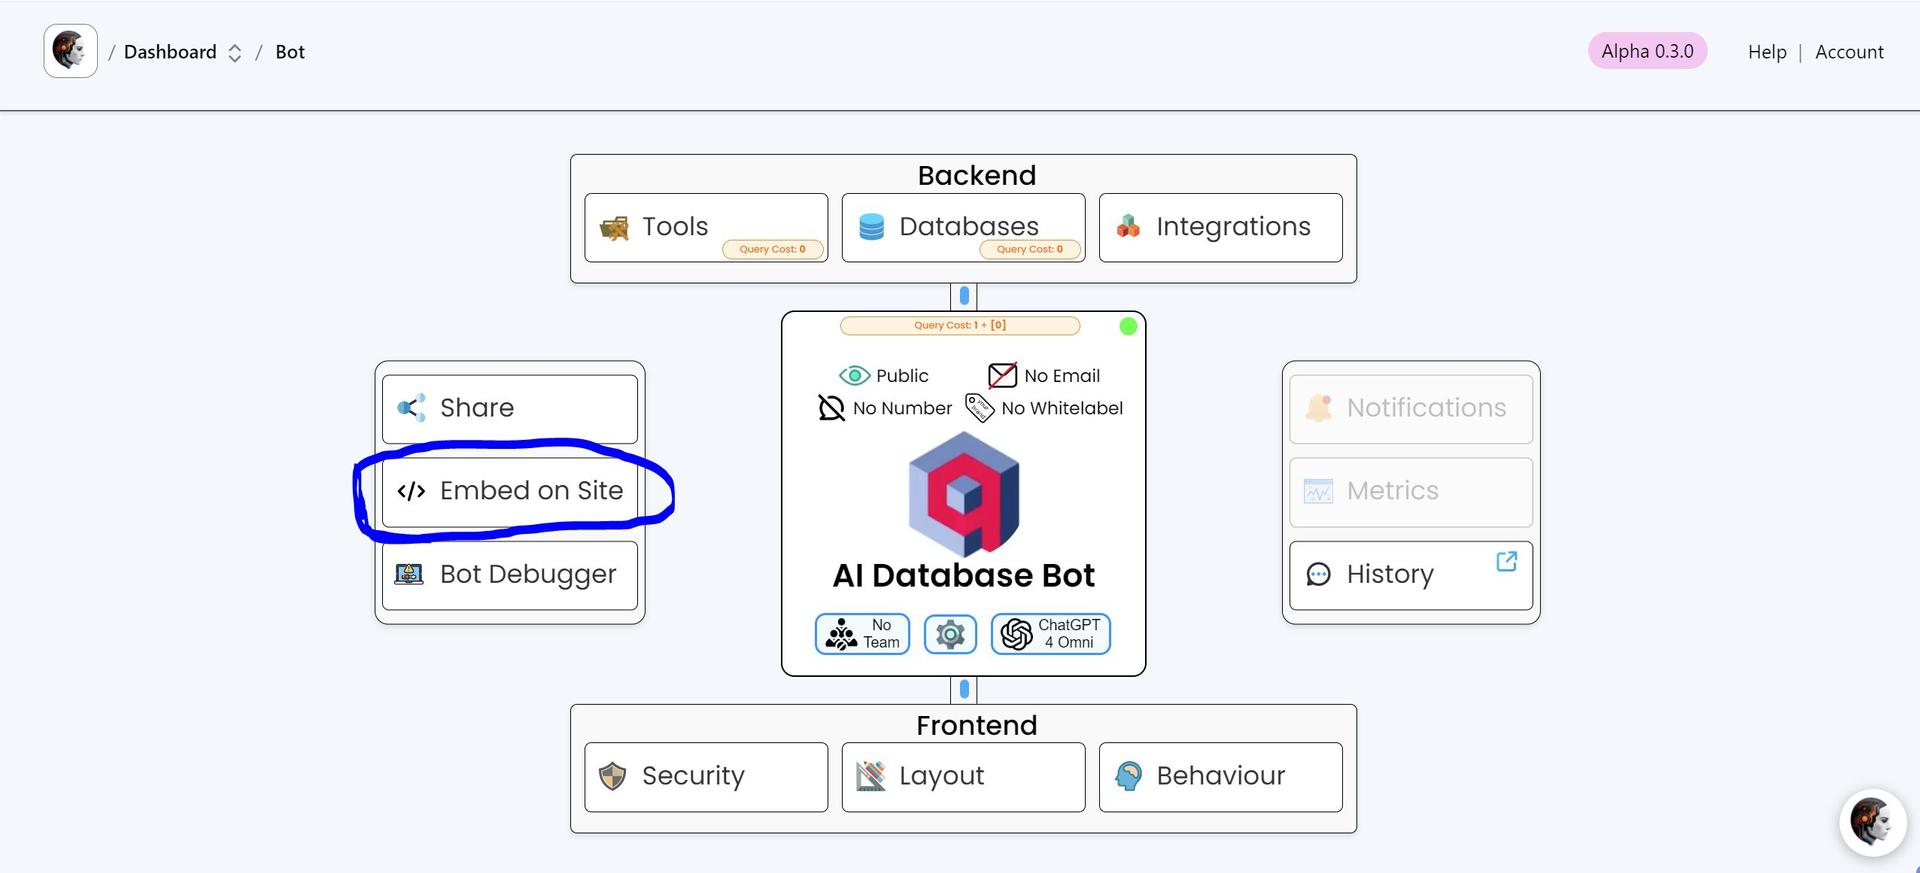Open the Share option

[x=509, y=408]
